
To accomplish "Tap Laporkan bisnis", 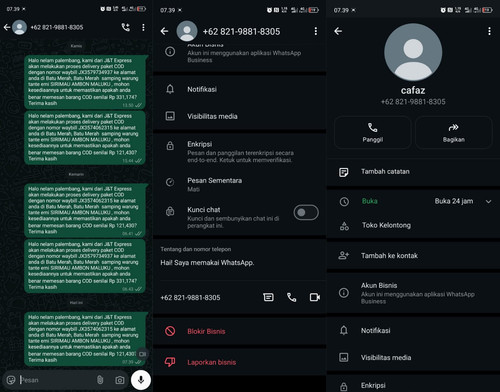I will coord(240,362).
